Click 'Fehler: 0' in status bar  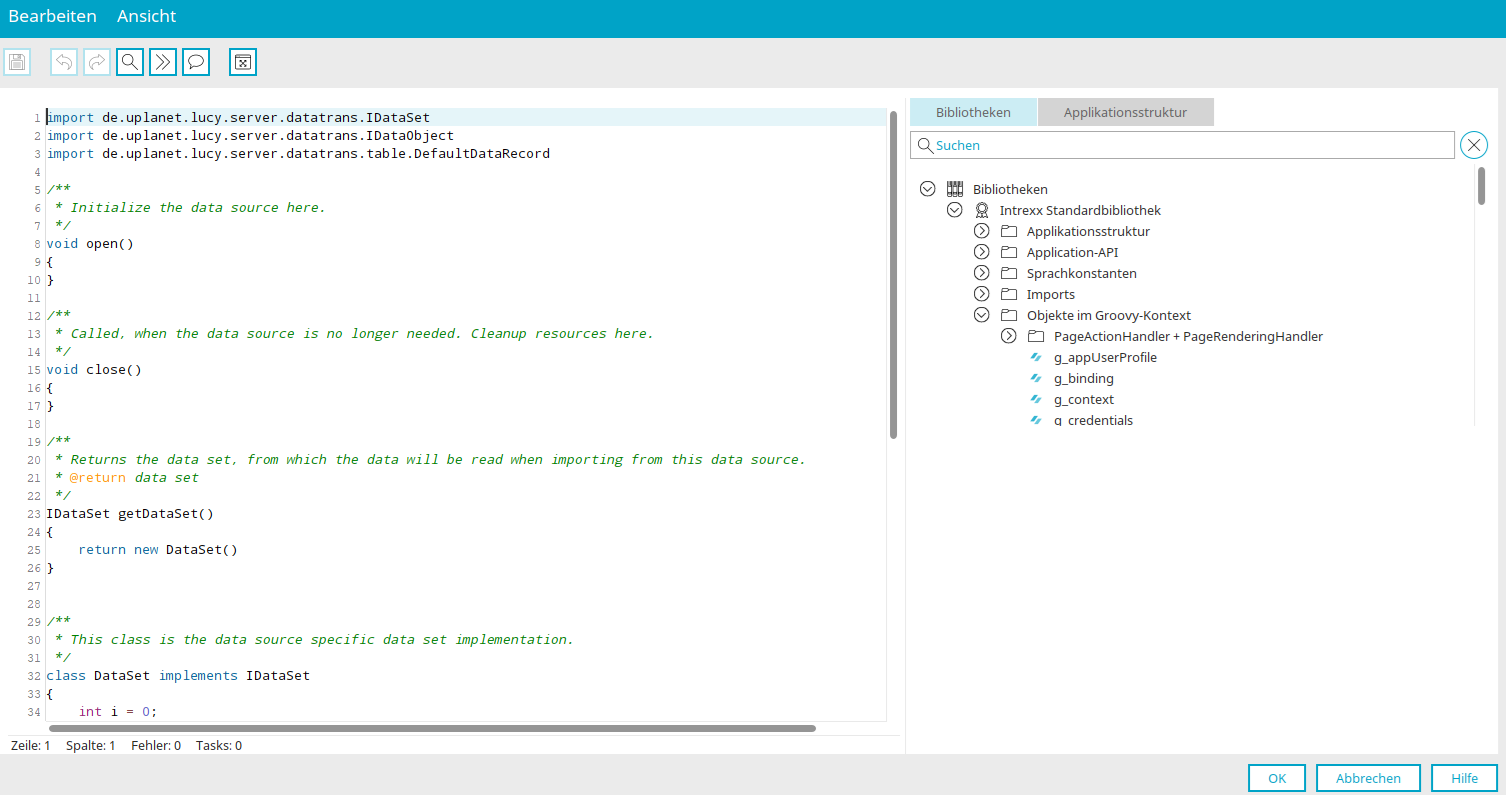[x=156, y=745]
